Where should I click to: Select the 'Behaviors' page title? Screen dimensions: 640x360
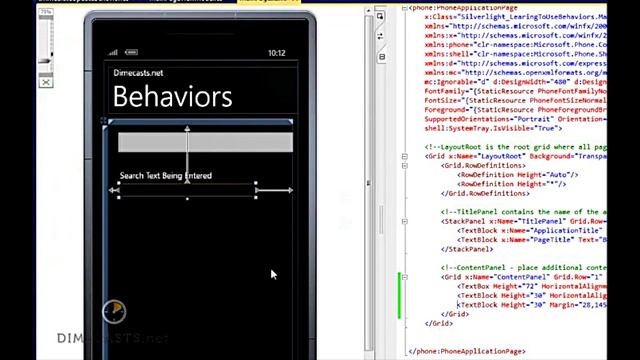point(172,97)
